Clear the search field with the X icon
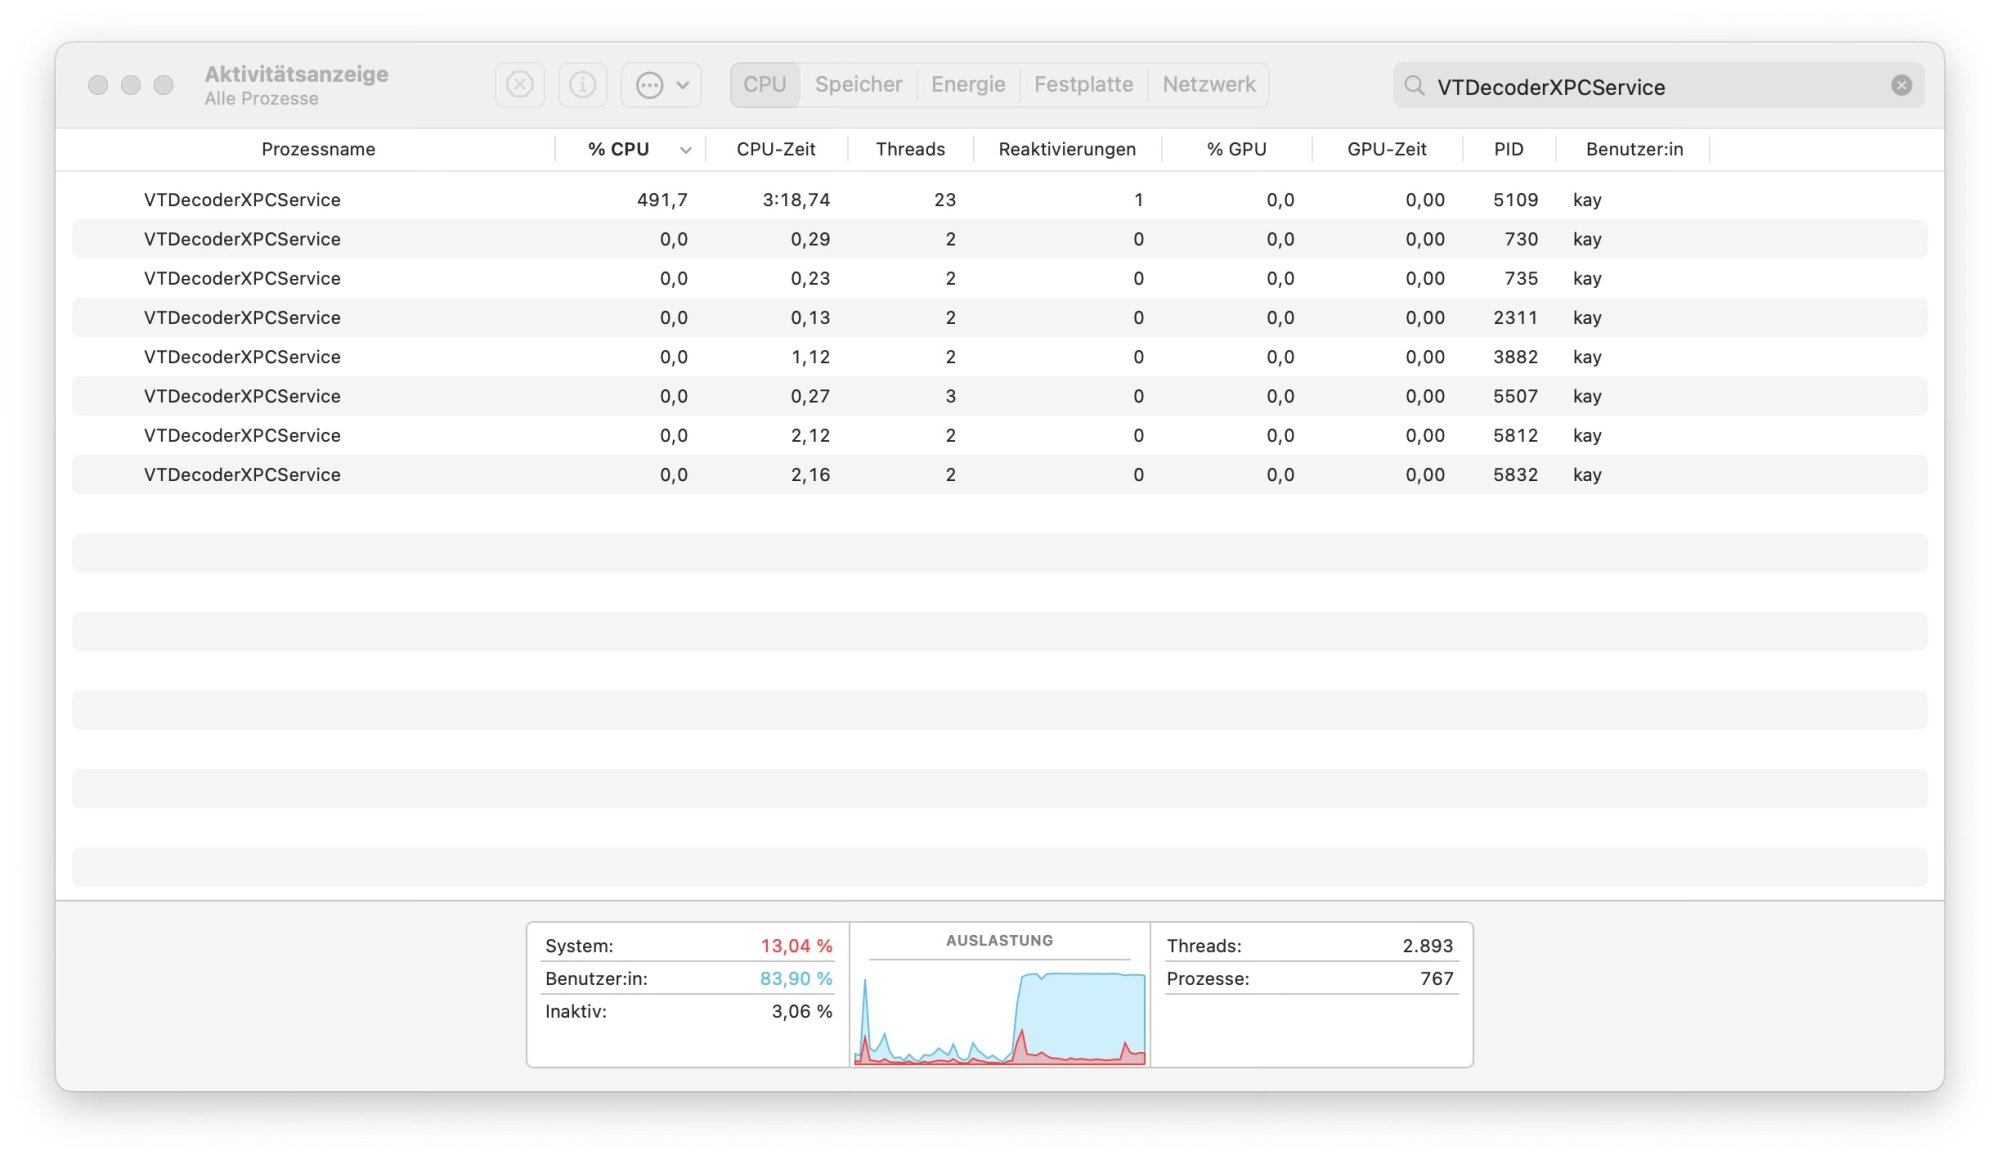Viewport: 2000px width, 1160px height. click(x=1901, y=86)
